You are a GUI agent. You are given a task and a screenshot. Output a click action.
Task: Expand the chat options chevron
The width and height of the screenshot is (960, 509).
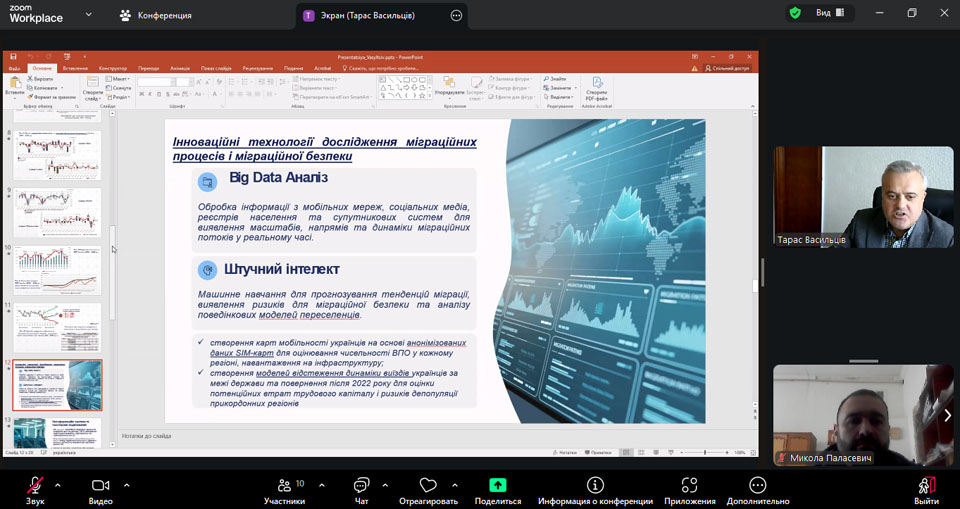point(384,484)
